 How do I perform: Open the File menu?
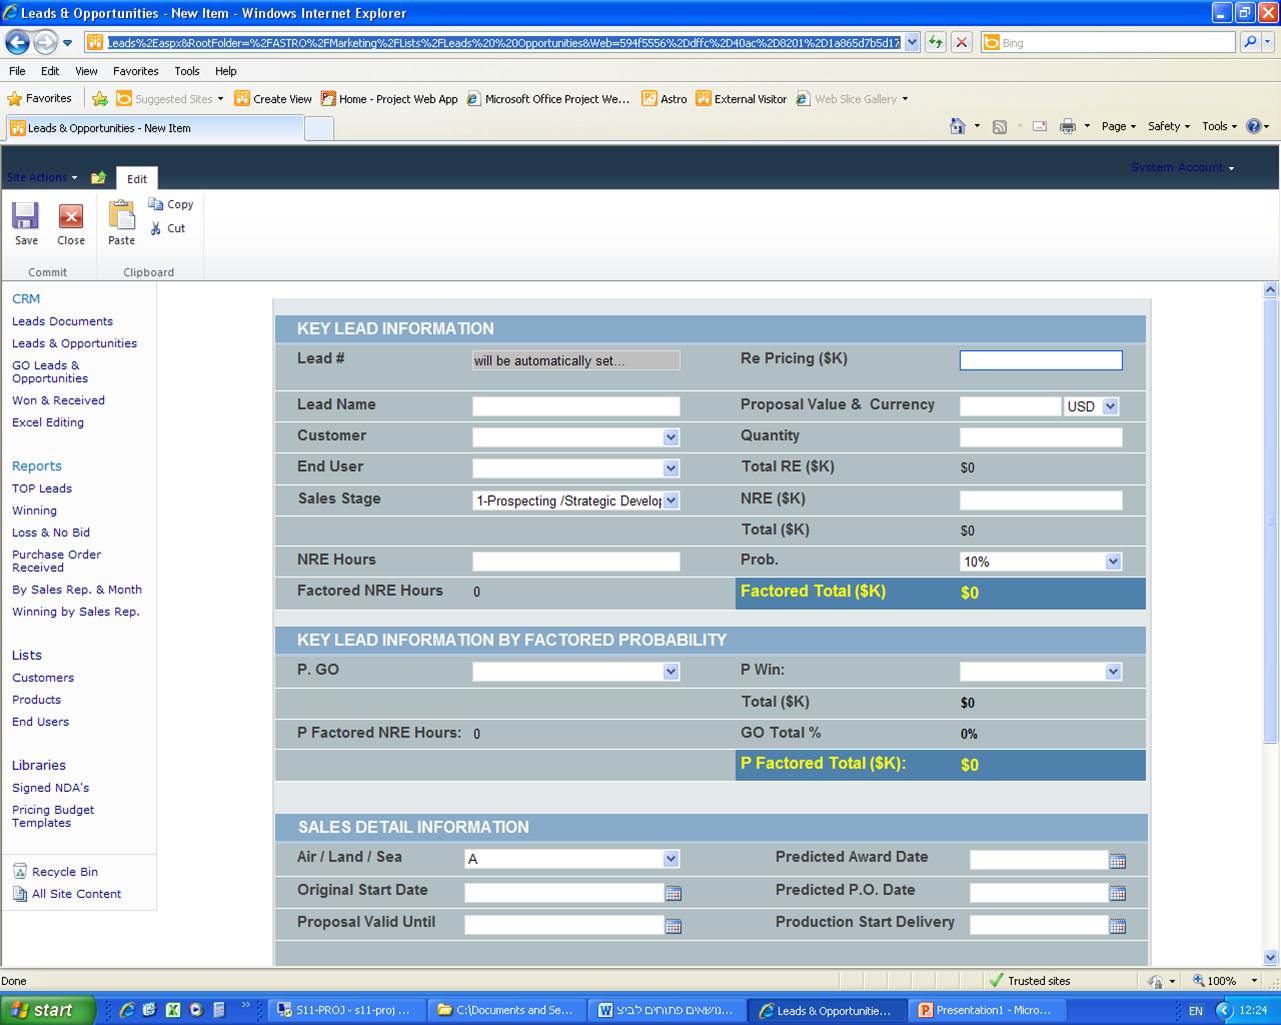coord(17,71)
